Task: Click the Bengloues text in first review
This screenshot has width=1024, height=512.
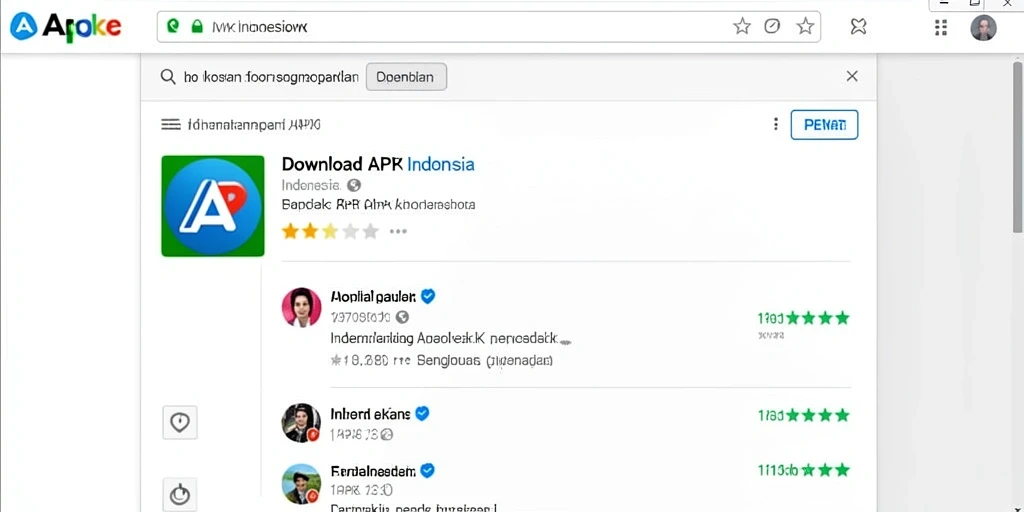Action: (x=449, y=360)
